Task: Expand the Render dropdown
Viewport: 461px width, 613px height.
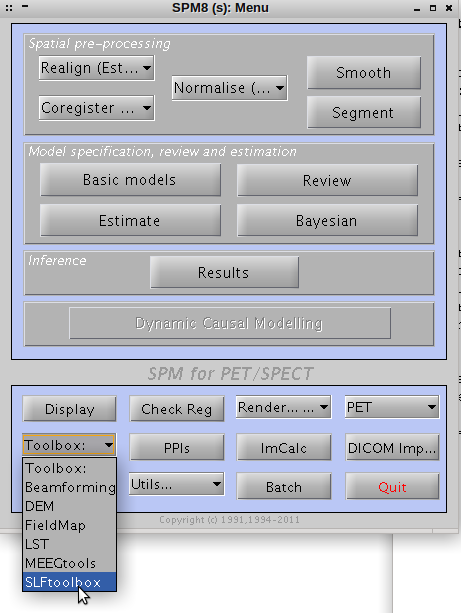Action: point(283,407)
